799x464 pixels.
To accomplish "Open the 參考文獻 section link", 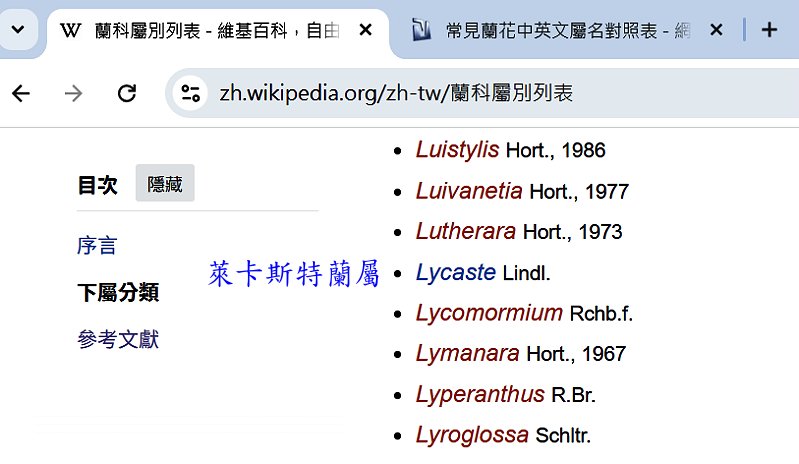I will click(118, 340).
